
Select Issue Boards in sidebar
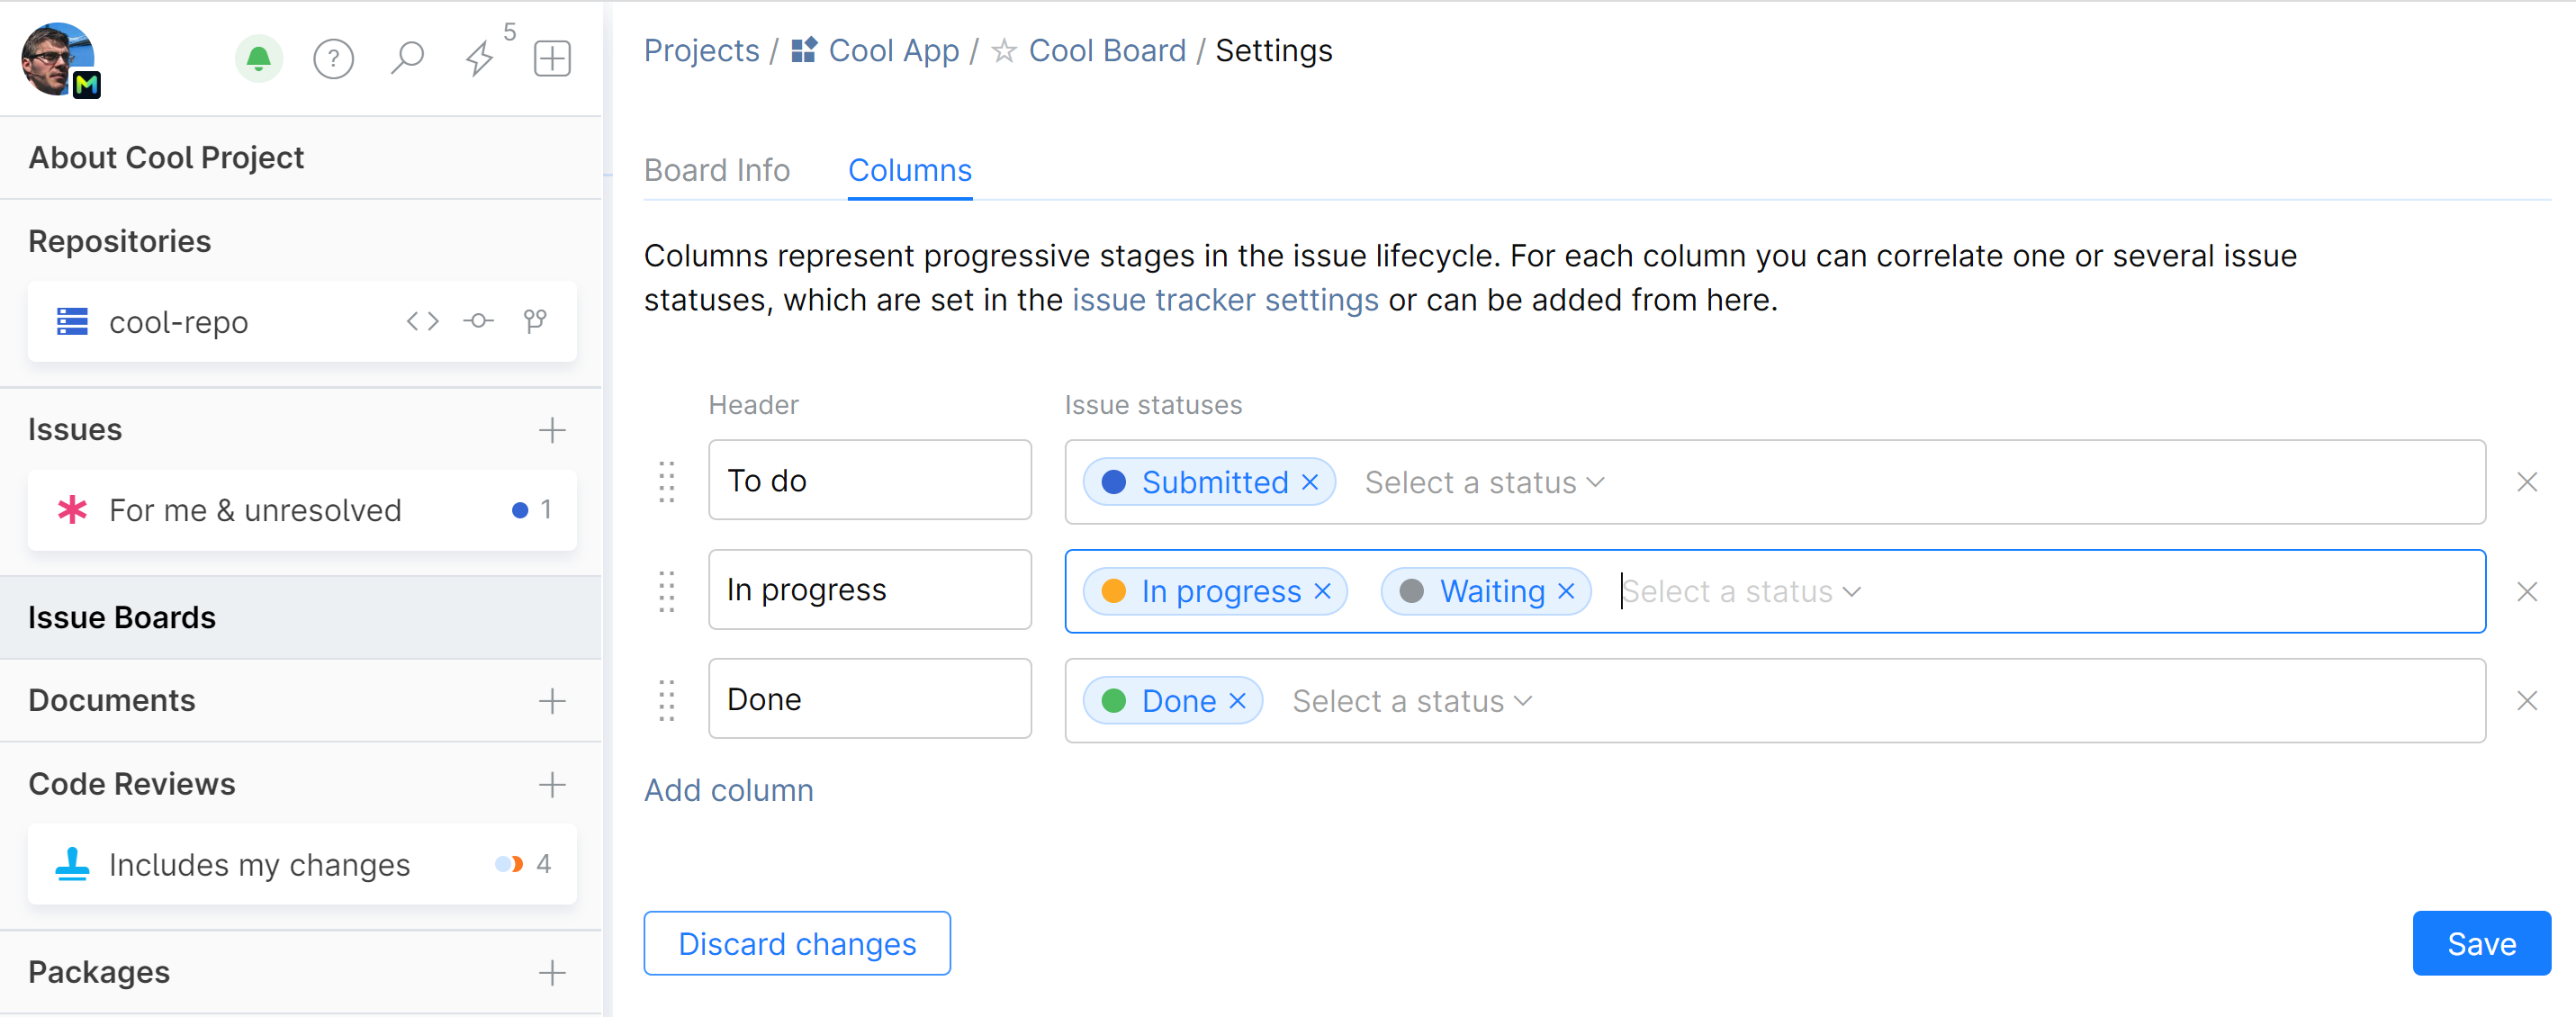pos(122,617)
